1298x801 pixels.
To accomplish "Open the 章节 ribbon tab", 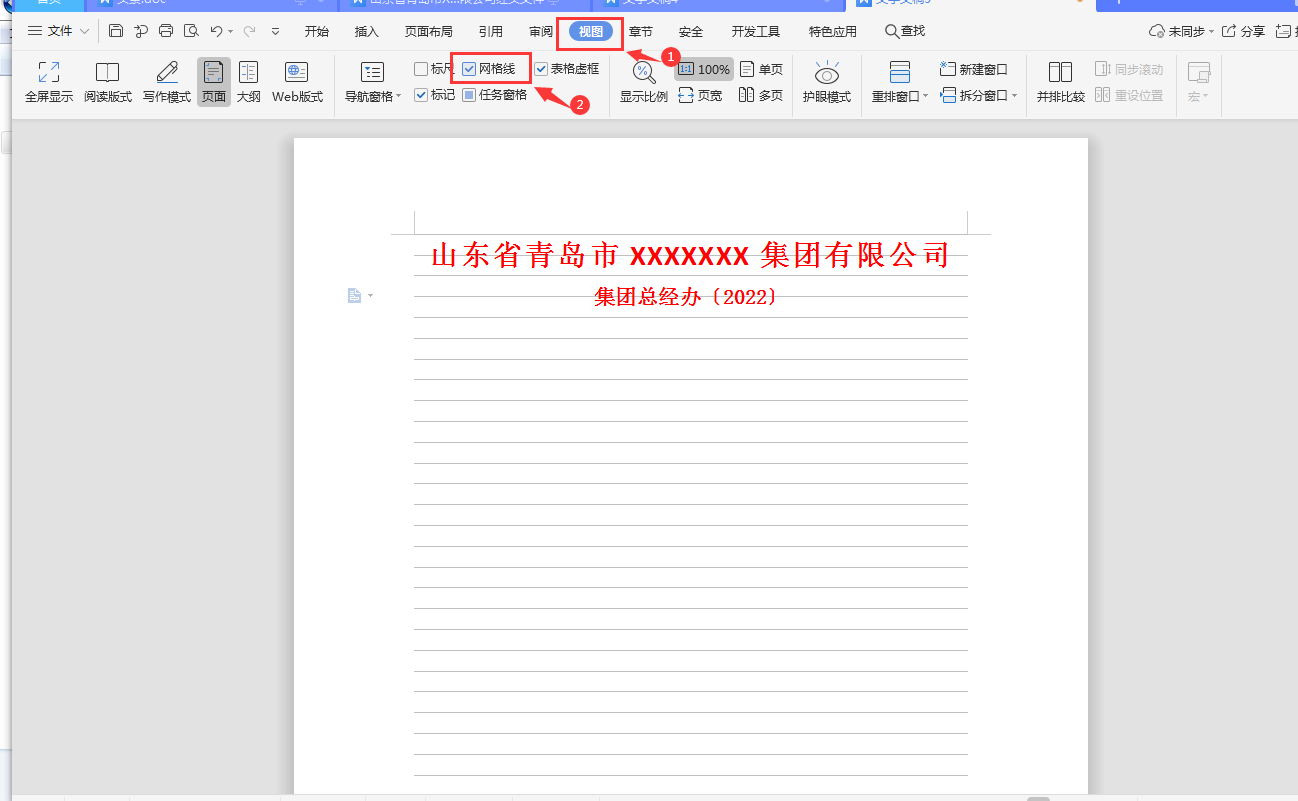I will point(640,32).
